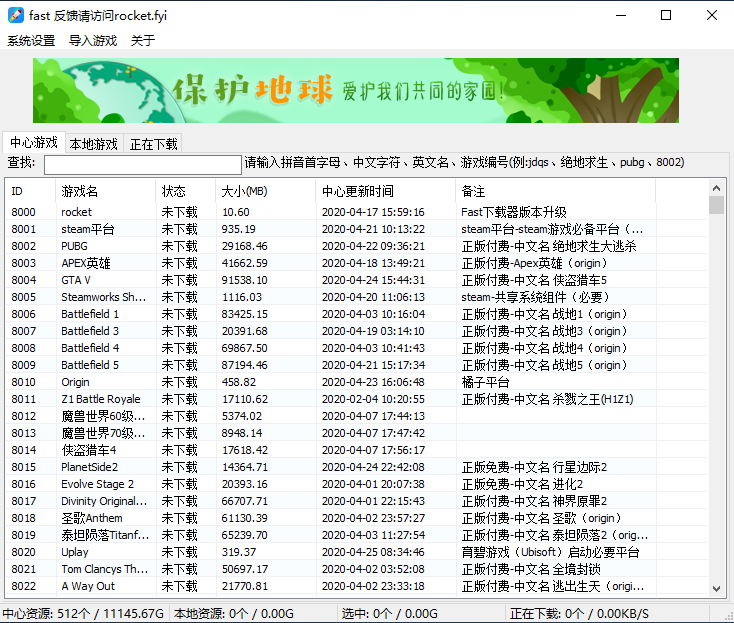
Task: Maximize the fast window
Action: tap(666, 15)
